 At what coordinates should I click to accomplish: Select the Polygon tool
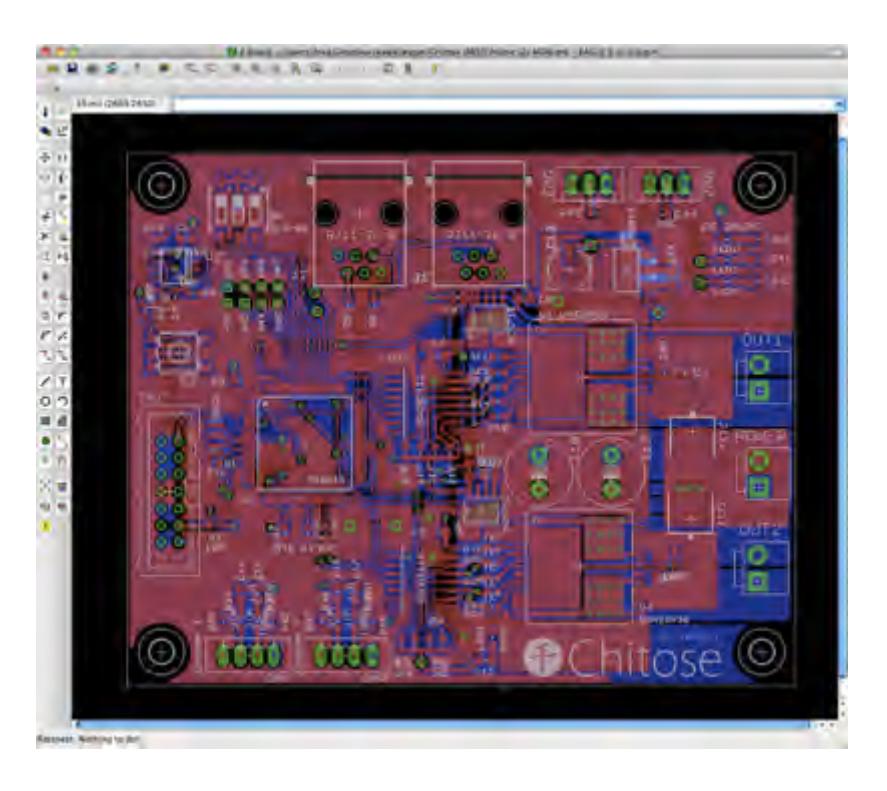tap(62, 421)
